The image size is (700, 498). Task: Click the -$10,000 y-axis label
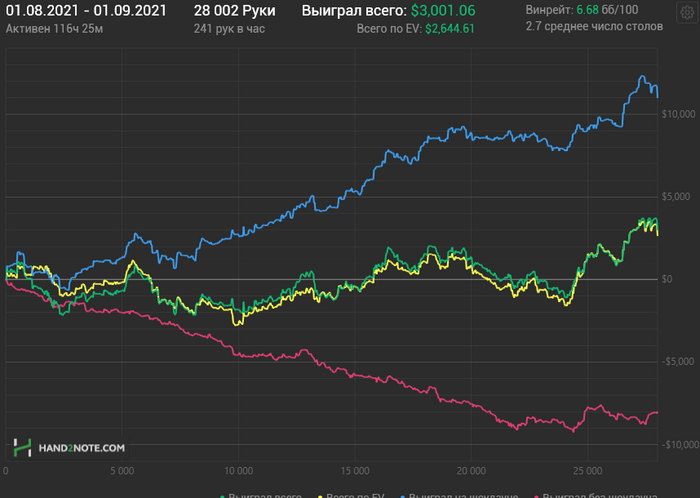(x=680, y=444)
